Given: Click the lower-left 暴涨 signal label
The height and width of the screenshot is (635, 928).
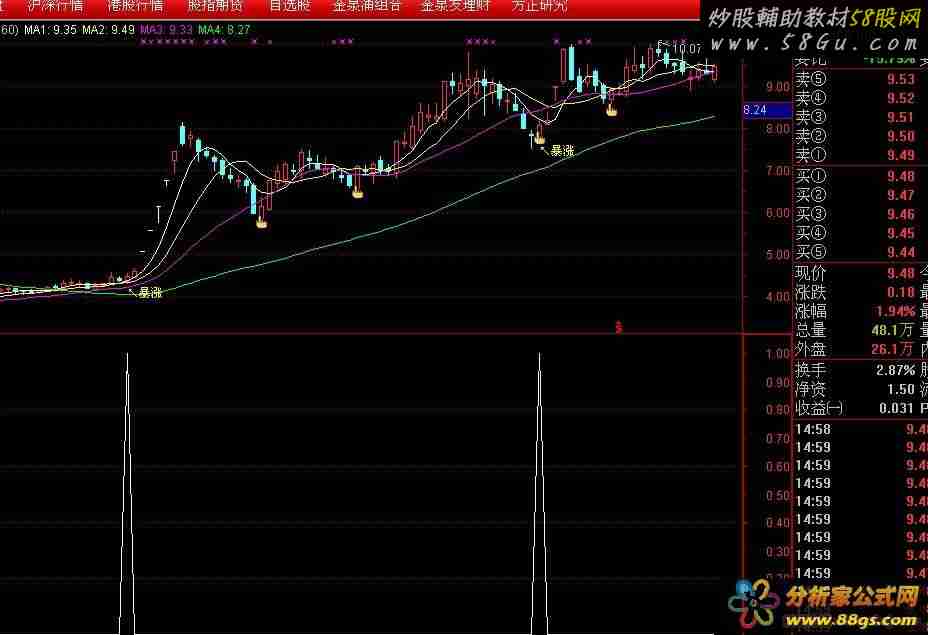Looking at the screenshot, I should pyautogui.click(x=150, y=292).
